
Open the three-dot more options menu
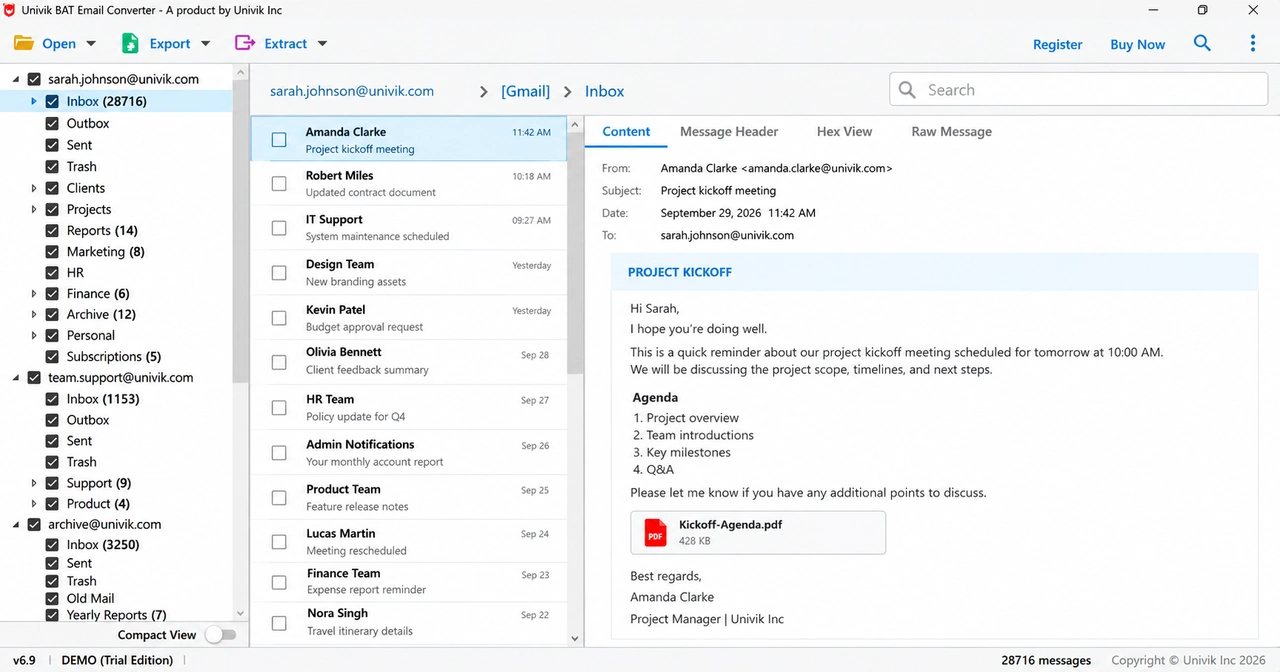1253,43
